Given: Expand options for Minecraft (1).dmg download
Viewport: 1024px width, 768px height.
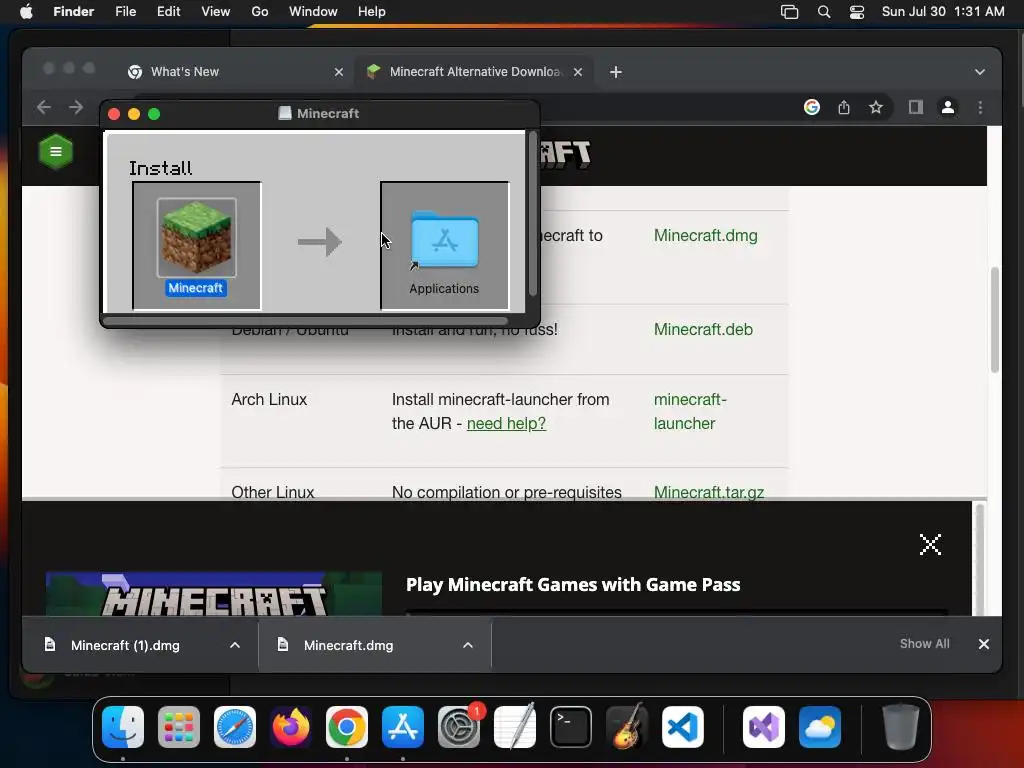Looking at the screenshot, I should (x=235, y=645).
